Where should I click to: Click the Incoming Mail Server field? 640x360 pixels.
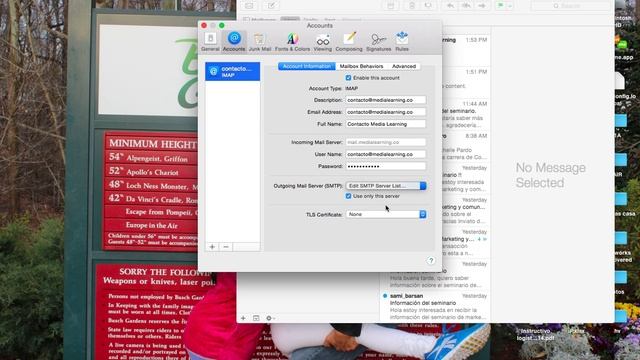point(386,142)
